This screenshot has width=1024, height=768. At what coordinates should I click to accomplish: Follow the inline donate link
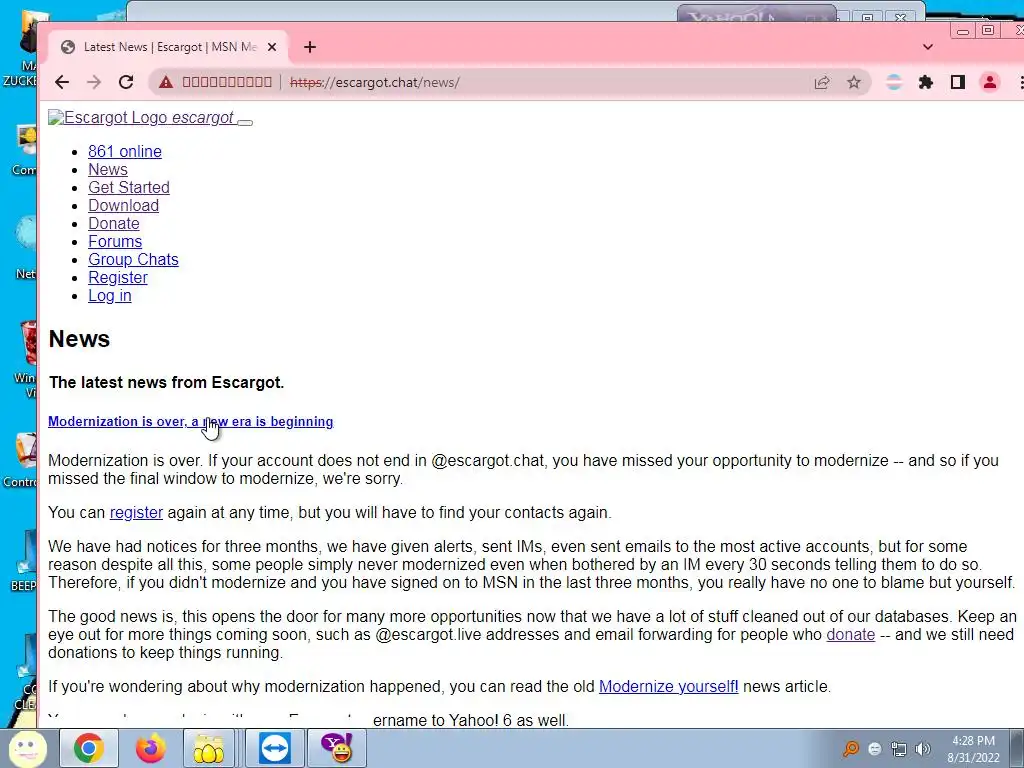pyautogui.click(x=850, y=635)
